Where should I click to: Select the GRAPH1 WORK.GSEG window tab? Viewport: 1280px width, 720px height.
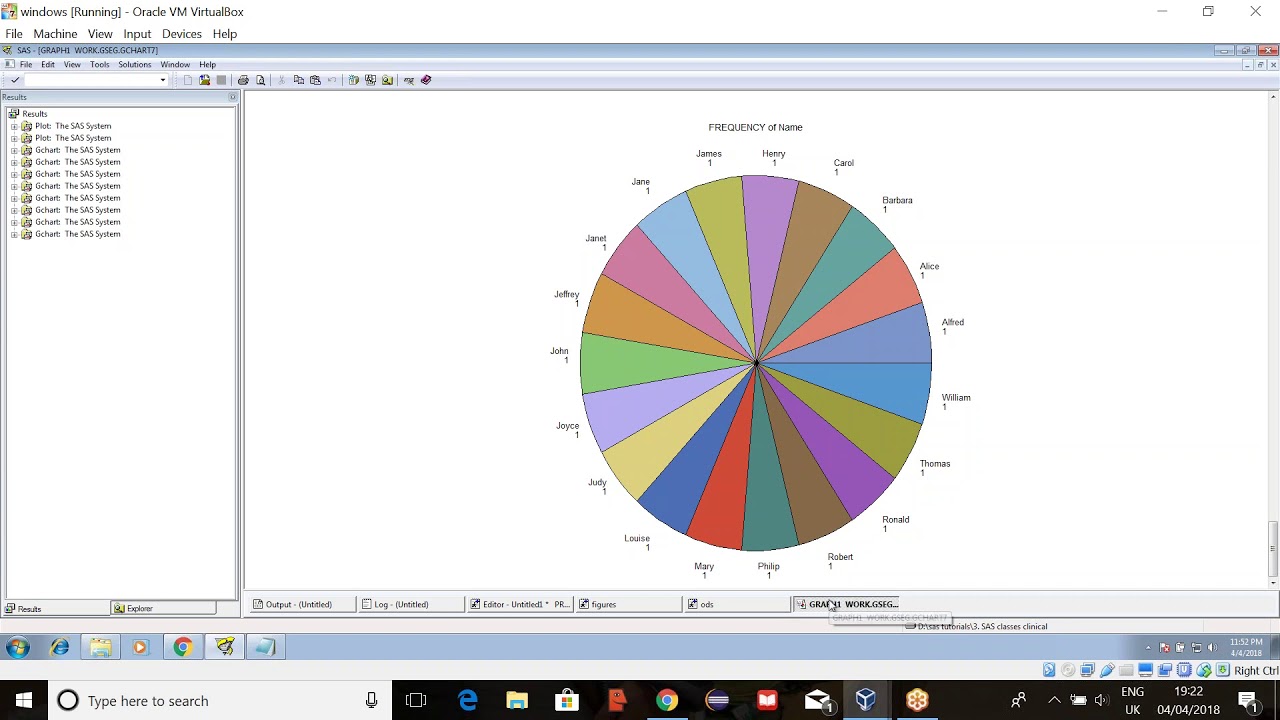[848, 604]
